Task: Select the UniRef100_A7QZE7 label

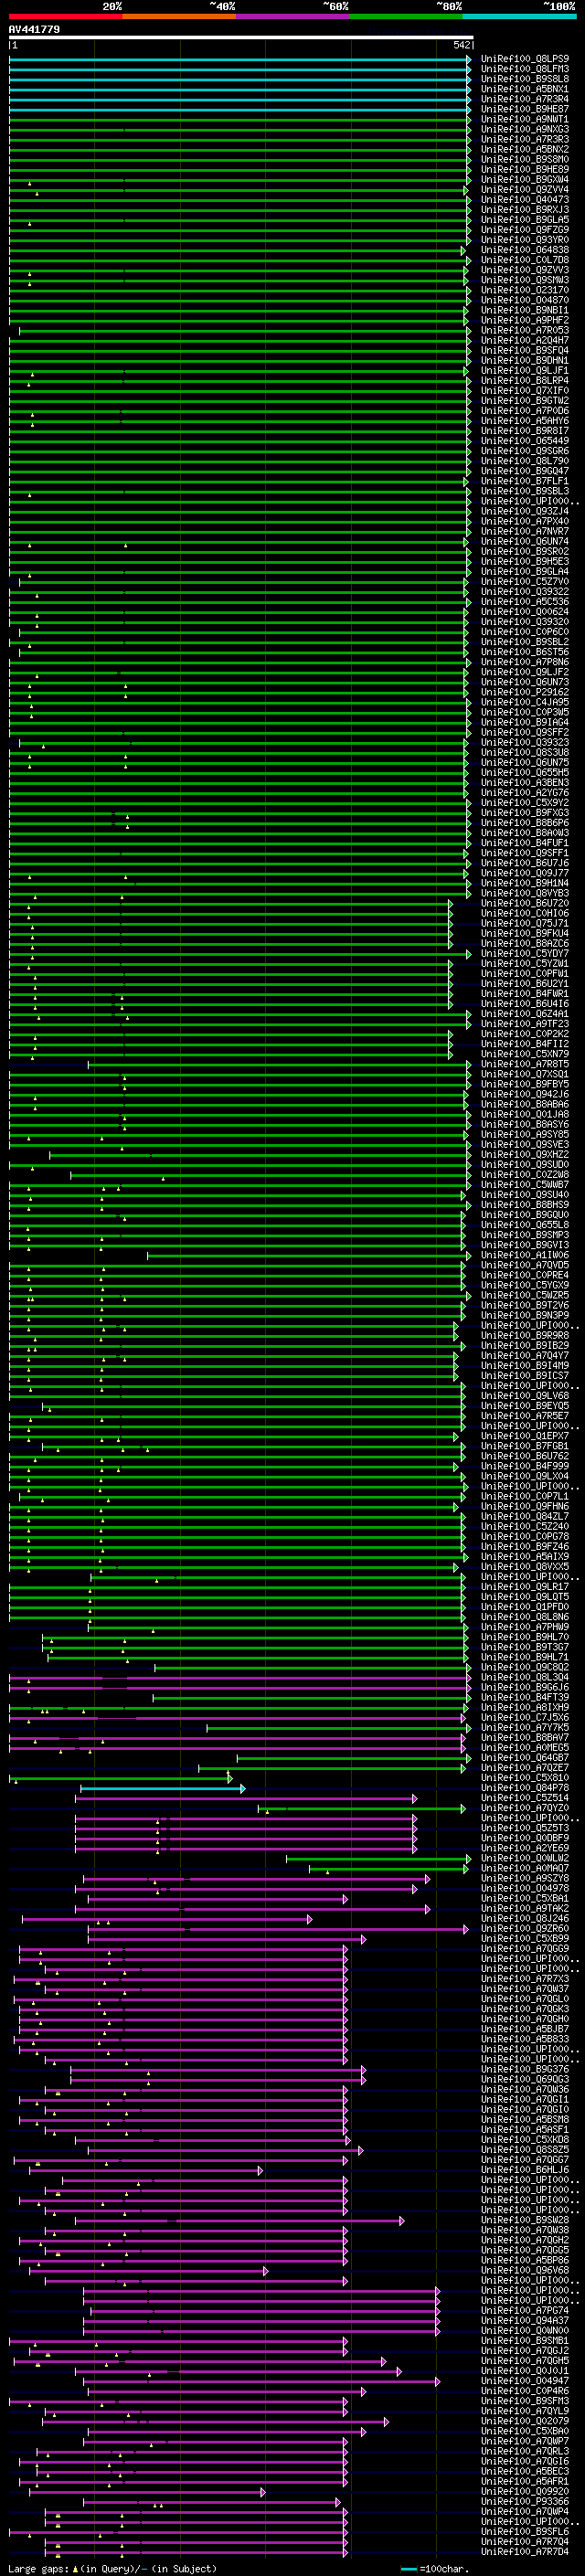Action: 525,1768
